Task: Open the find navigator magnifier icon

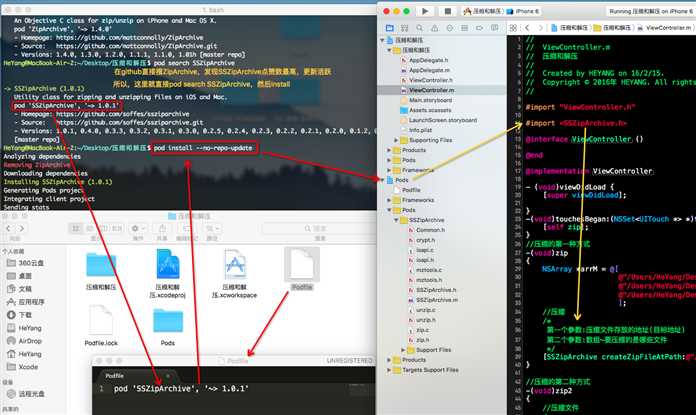Action: [x=419, y=28]
